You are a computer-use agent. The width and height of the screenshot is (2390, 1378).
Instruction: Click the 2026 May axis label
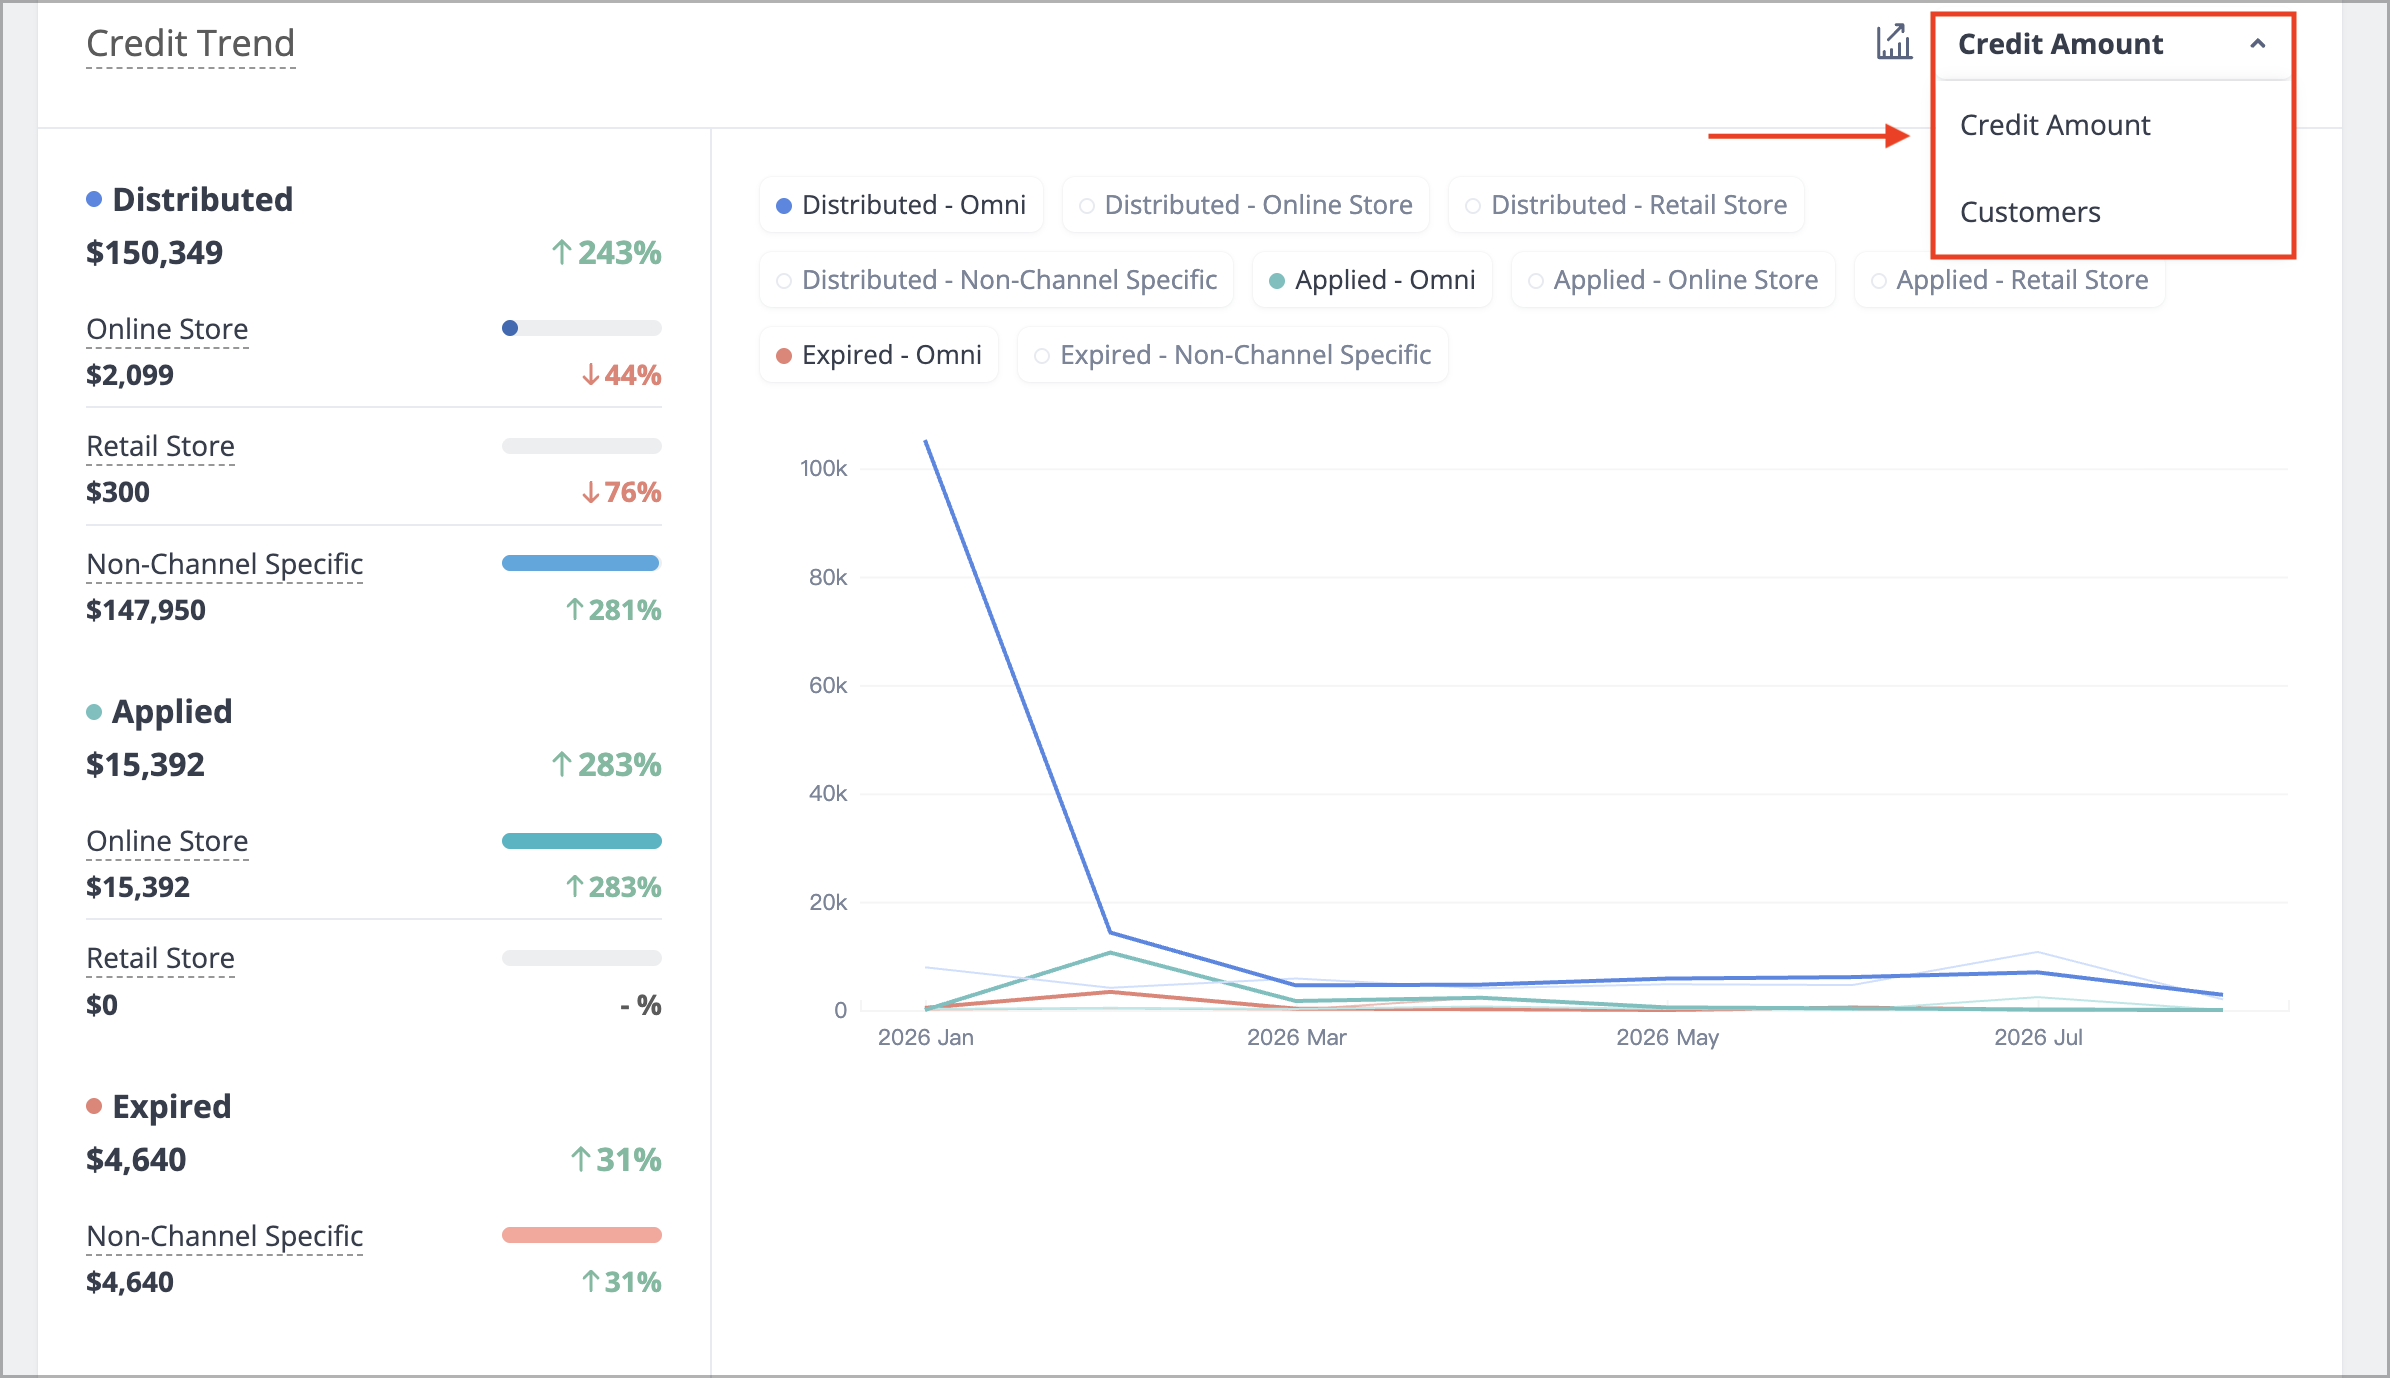(x=1668, y=1037)
